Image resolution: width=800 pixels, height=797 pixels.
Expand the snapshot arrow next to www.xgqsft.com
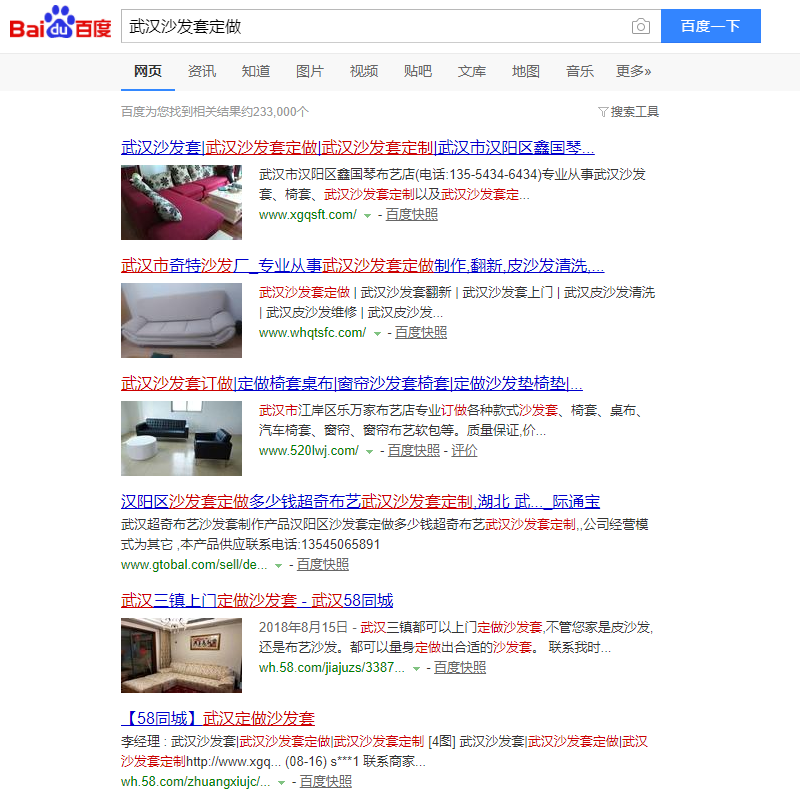367,213
